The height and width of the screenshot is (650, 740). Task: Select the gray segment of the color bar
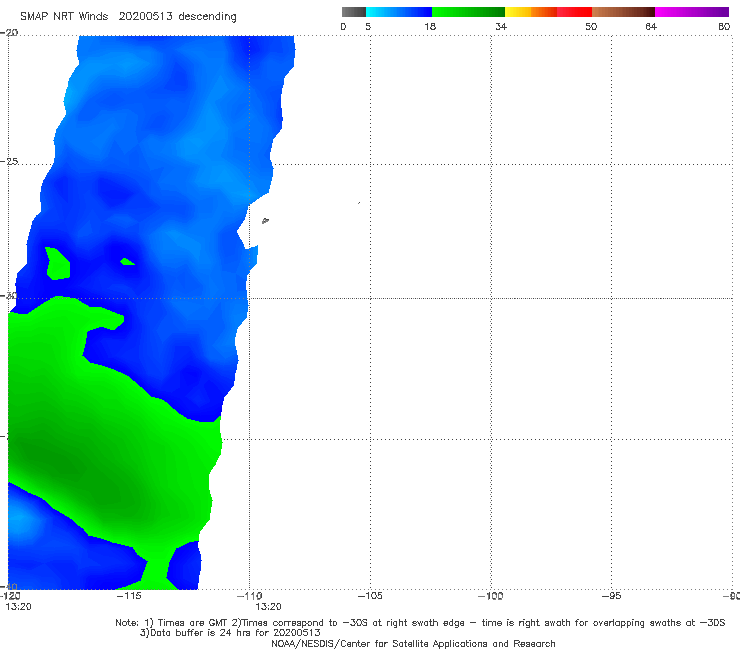354,12
